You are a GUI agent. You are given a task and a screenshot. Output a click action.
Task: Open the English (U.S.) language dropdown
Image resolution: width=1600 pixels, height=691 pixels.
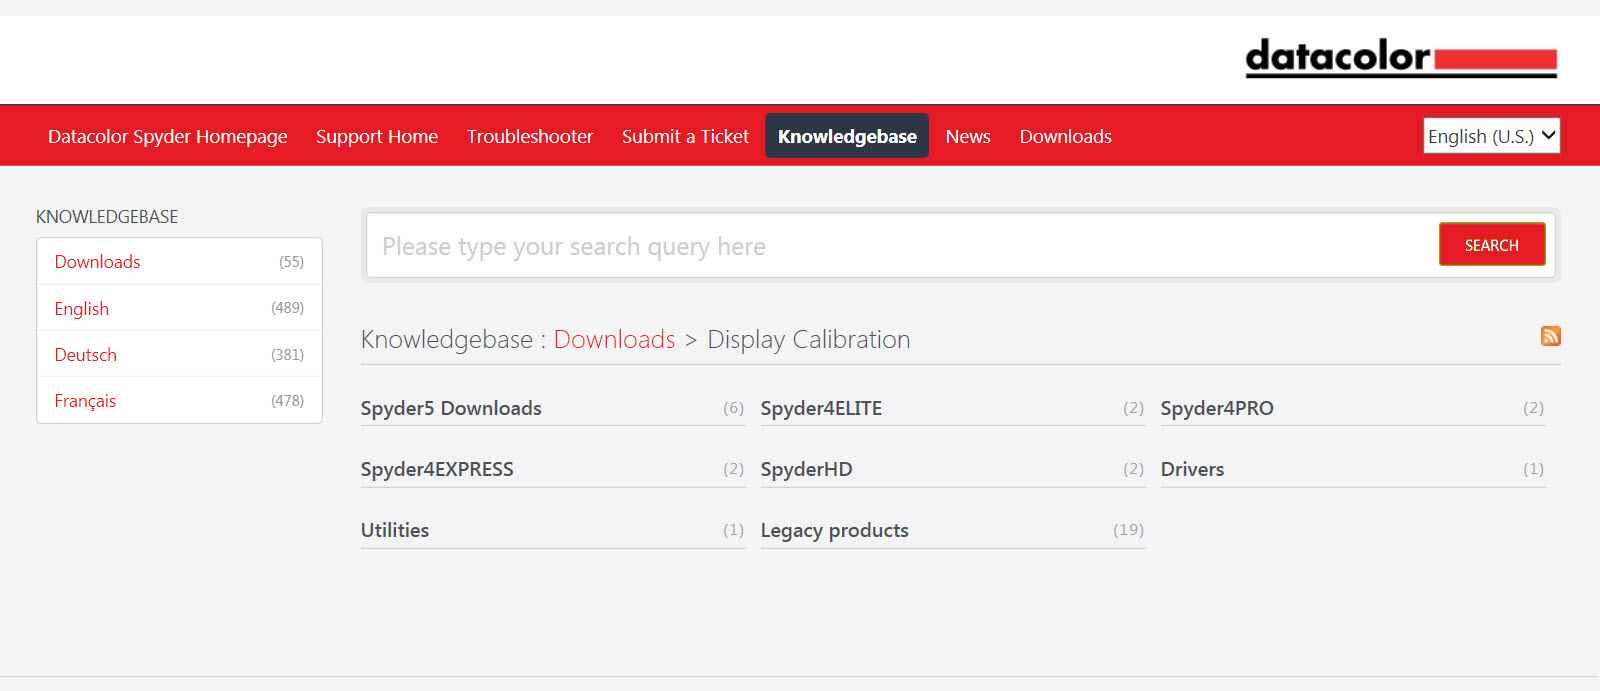[1491, 136]
